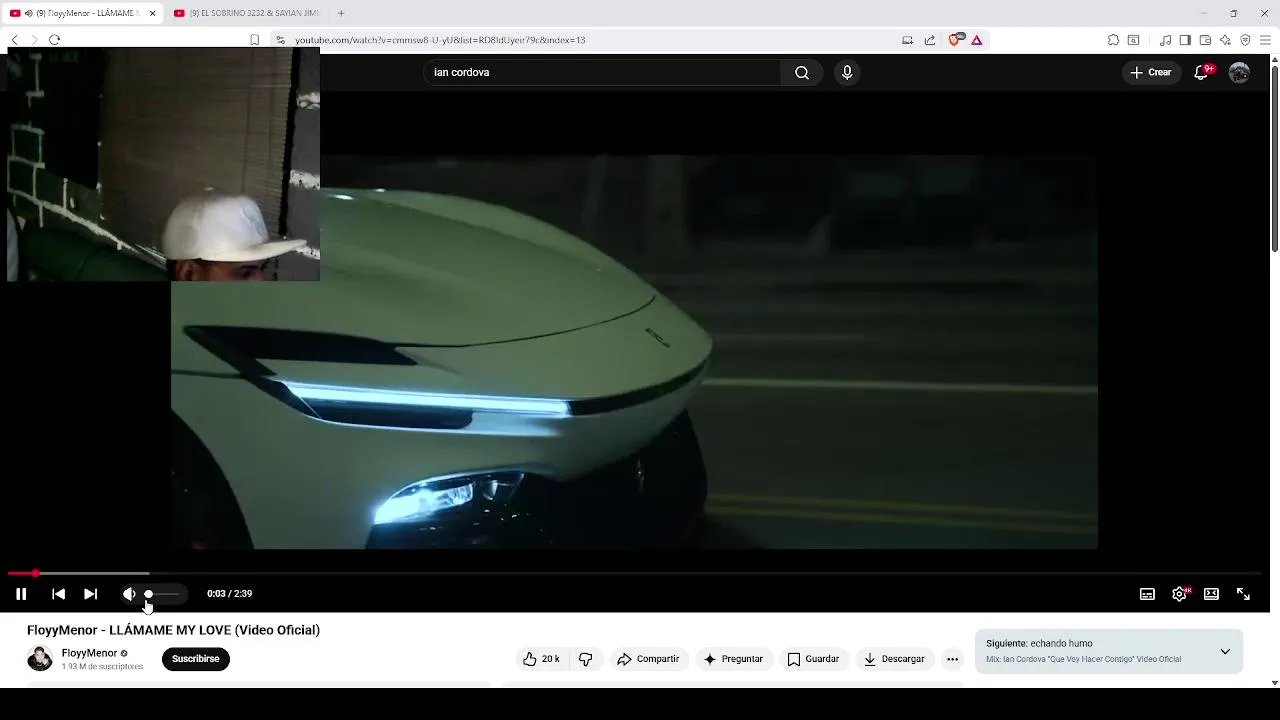
Task: Open the account avatar menu
Action: coord(1239,72)
